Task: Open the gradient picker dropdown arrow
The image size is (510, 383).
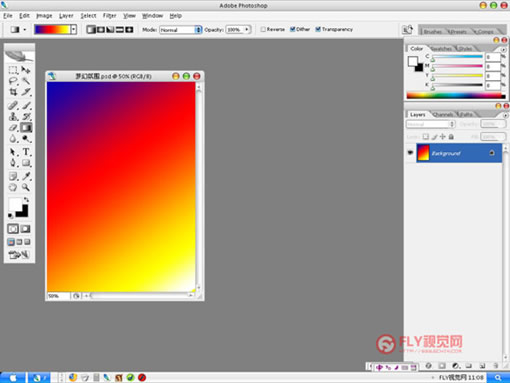Action: click(74, 29)
